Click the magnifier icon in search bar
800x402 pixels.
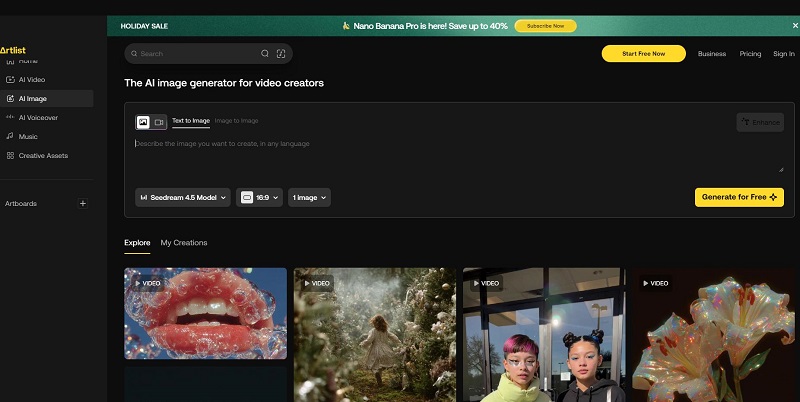[x=265, y=54]
